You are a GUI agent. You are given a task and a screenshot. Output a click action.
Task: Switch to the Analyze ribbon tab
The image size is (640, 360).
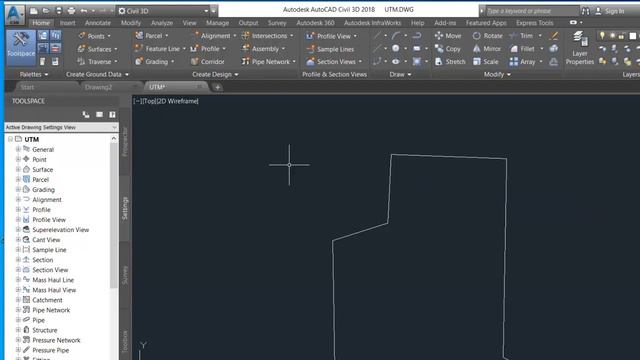pos(162,23)
